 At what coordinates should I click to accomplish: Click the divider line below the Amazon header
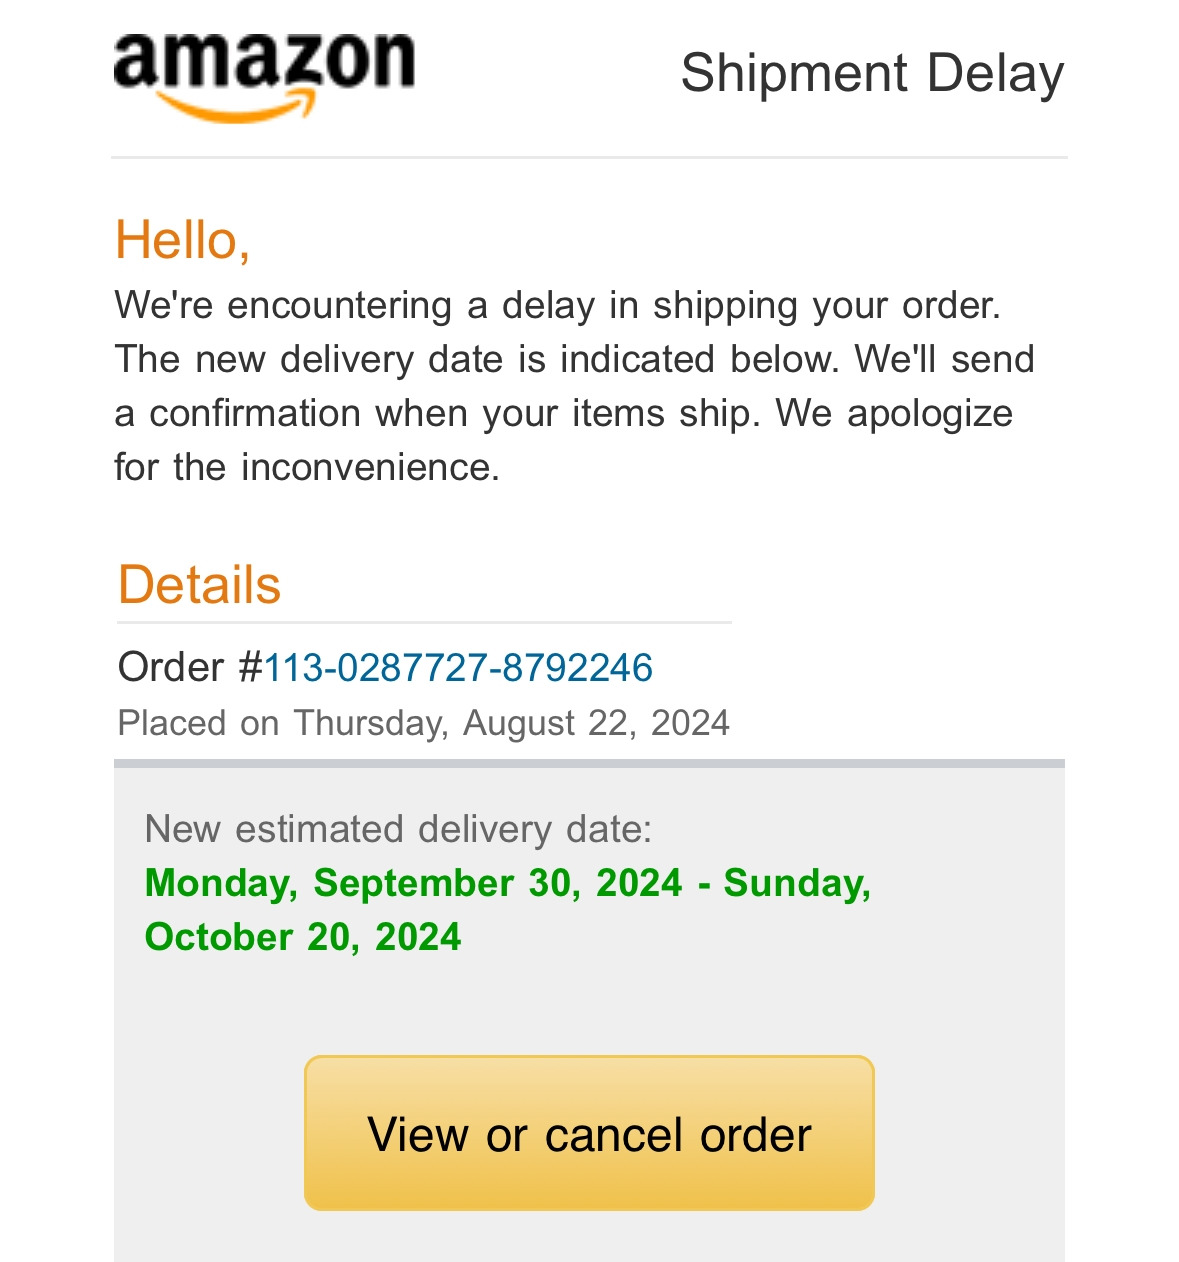589,157
